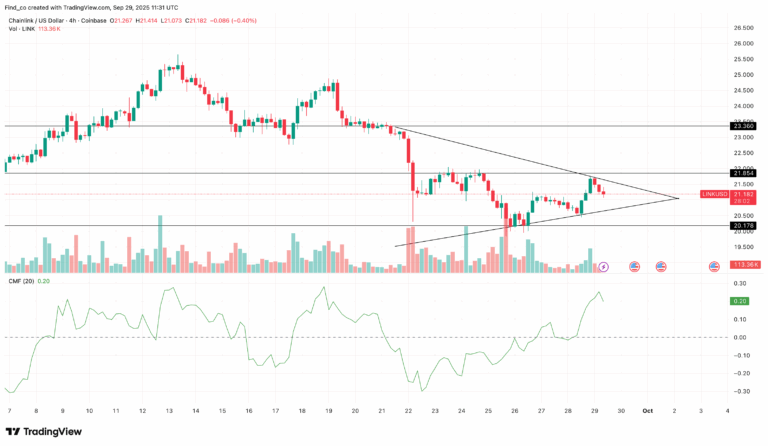Click the green 0.20 CMF value label
This screenshot has width=768, height=446.
pos(742,301)
